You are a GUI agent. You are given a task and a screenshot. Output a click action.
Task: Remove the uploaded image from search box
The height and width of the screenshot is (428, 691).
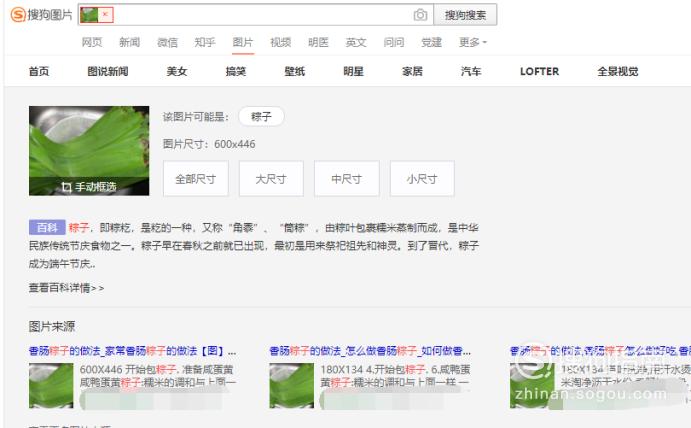[x=105, y=15]
